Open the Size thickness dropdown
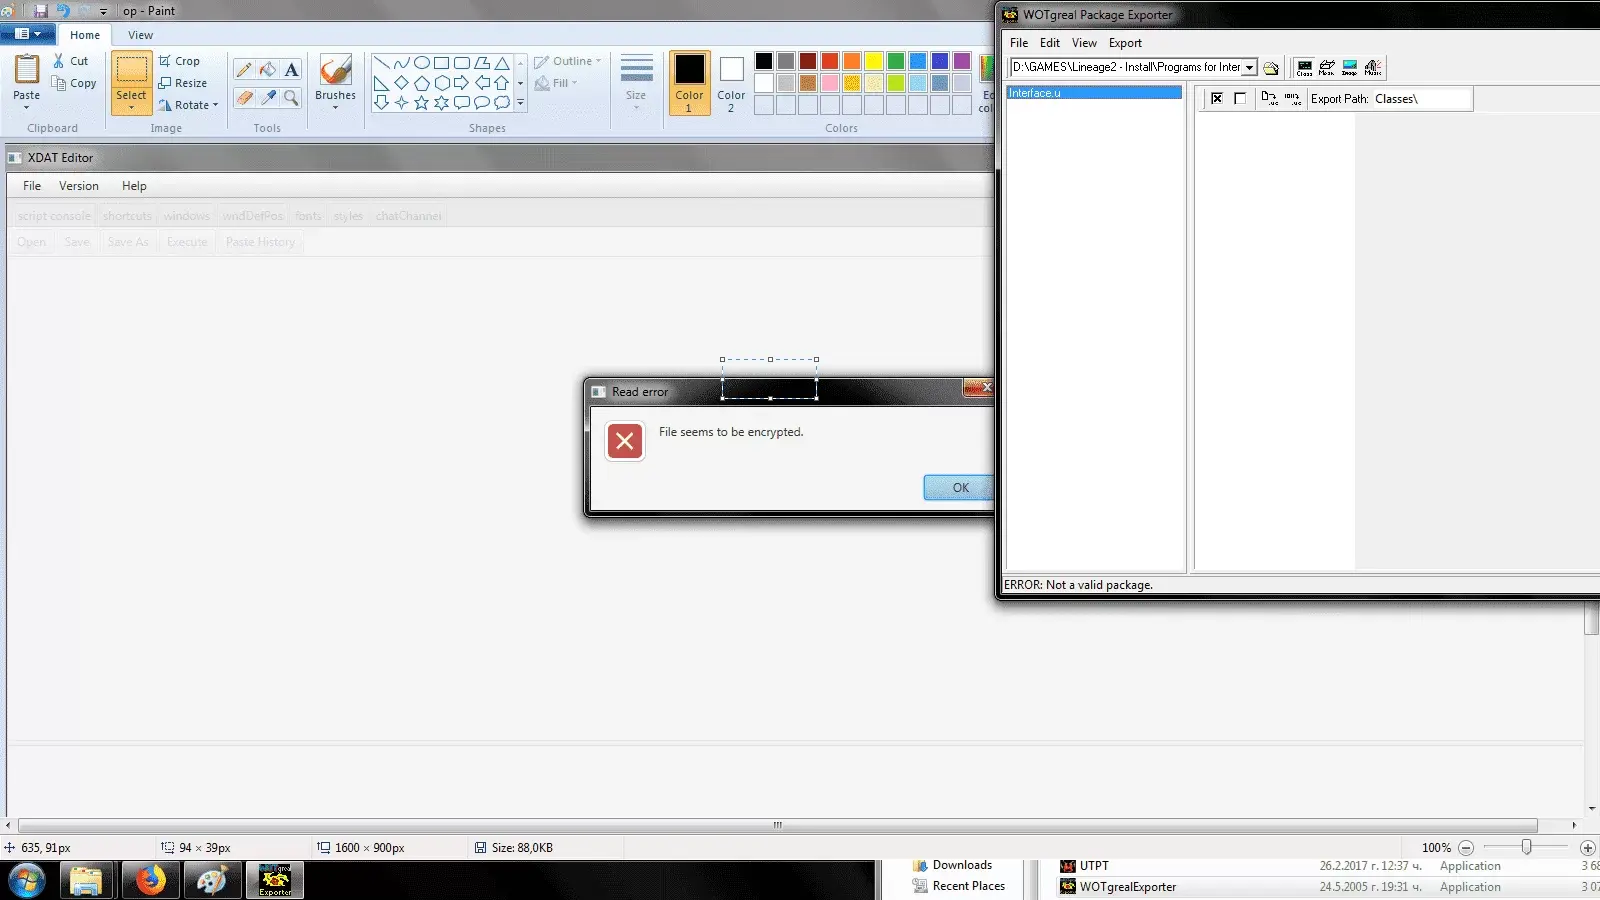This screenshot has width=1600, height=900. [636, 83]
